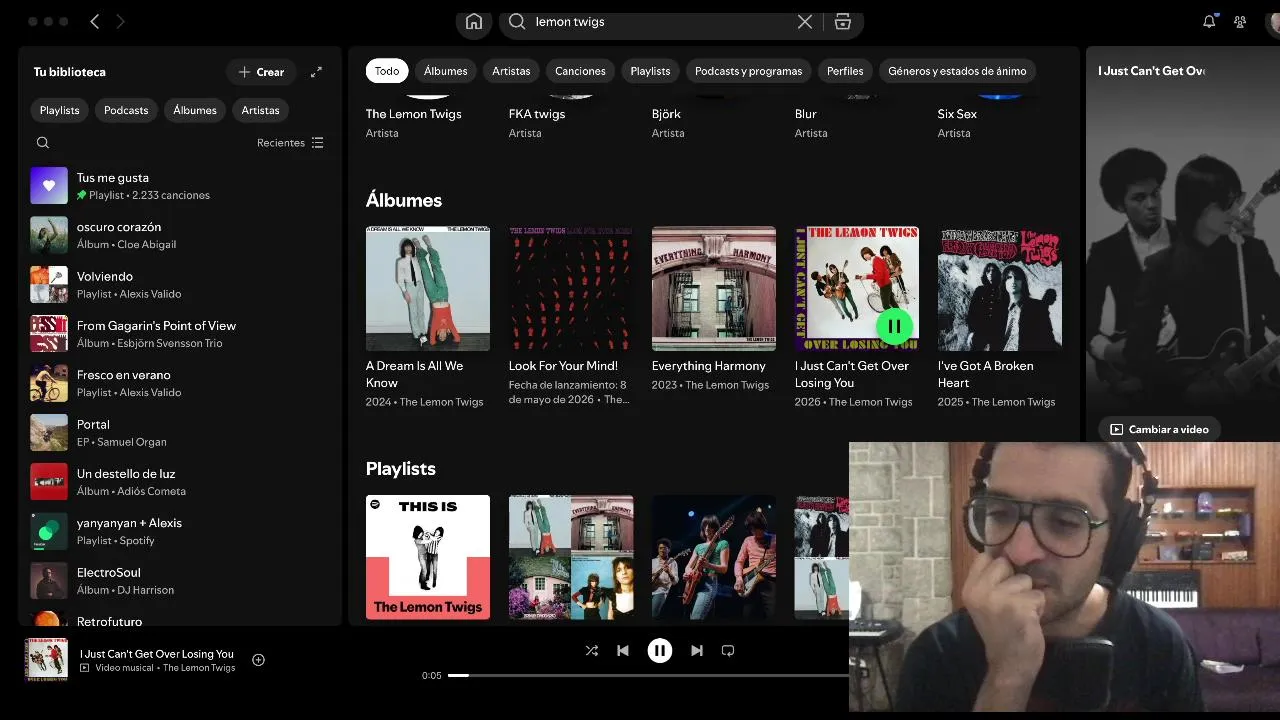Toggle repeat in player bar

(x=728, y=650)
